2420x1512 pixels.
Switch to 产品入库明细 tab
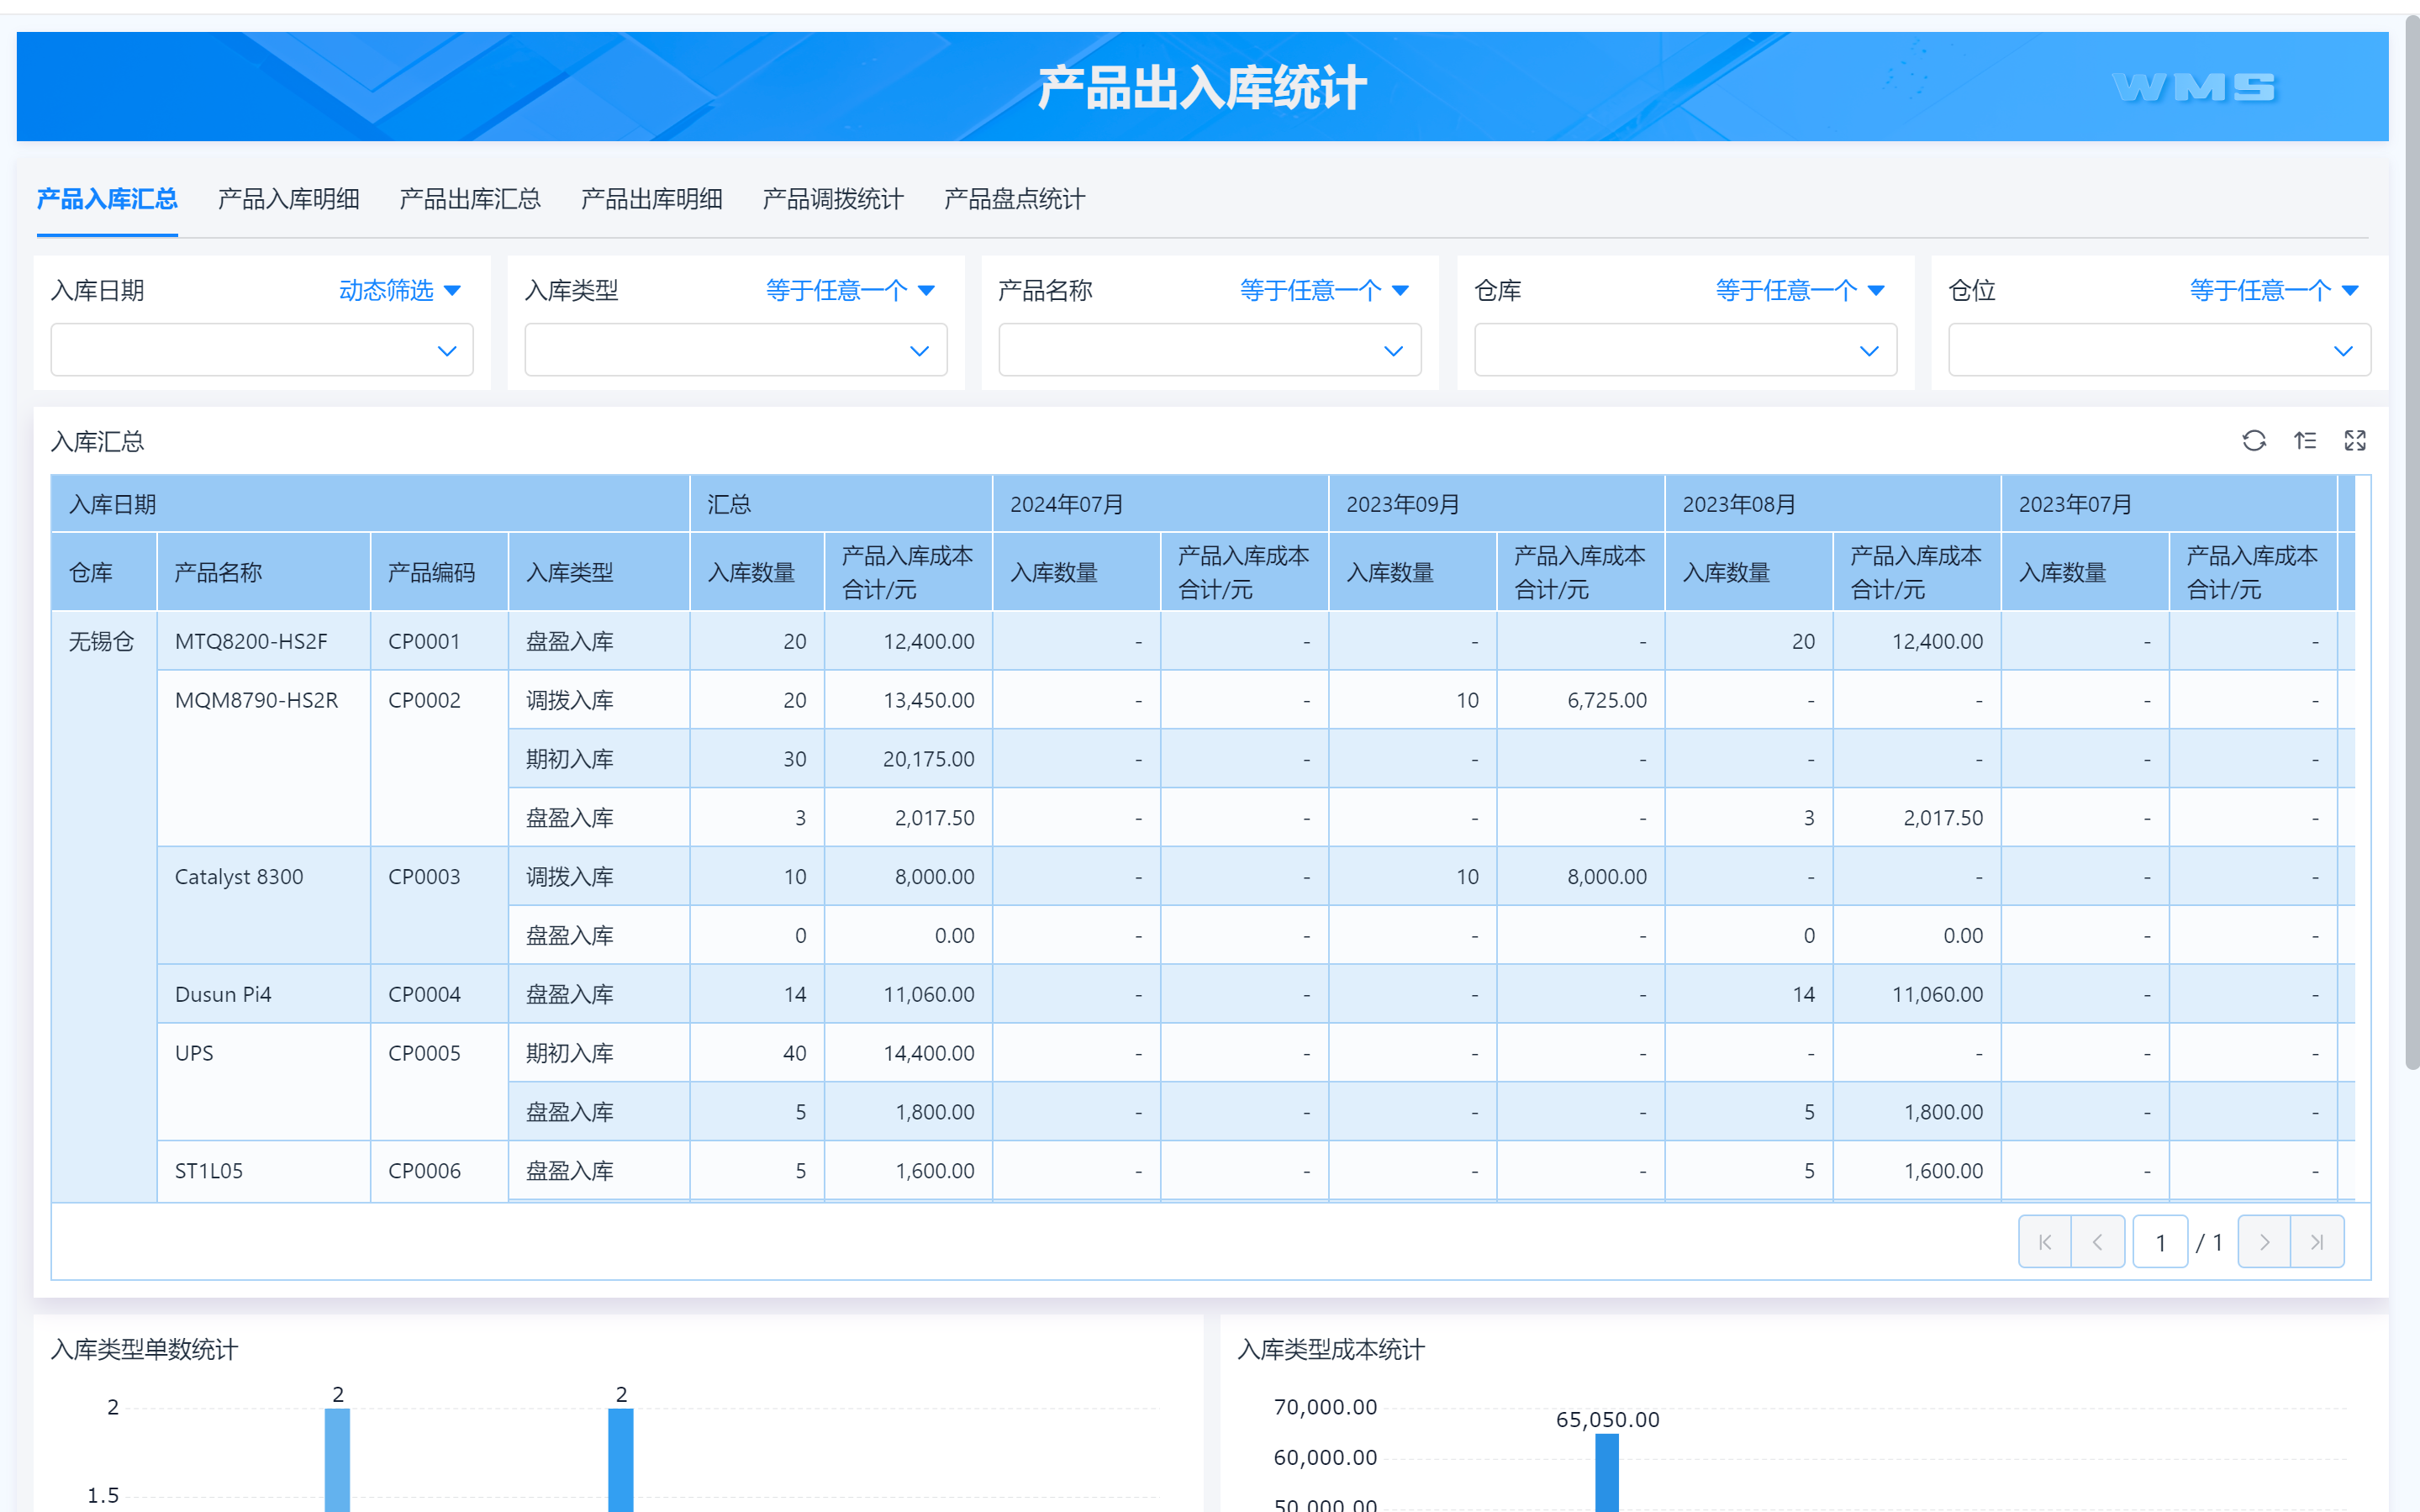288,199
